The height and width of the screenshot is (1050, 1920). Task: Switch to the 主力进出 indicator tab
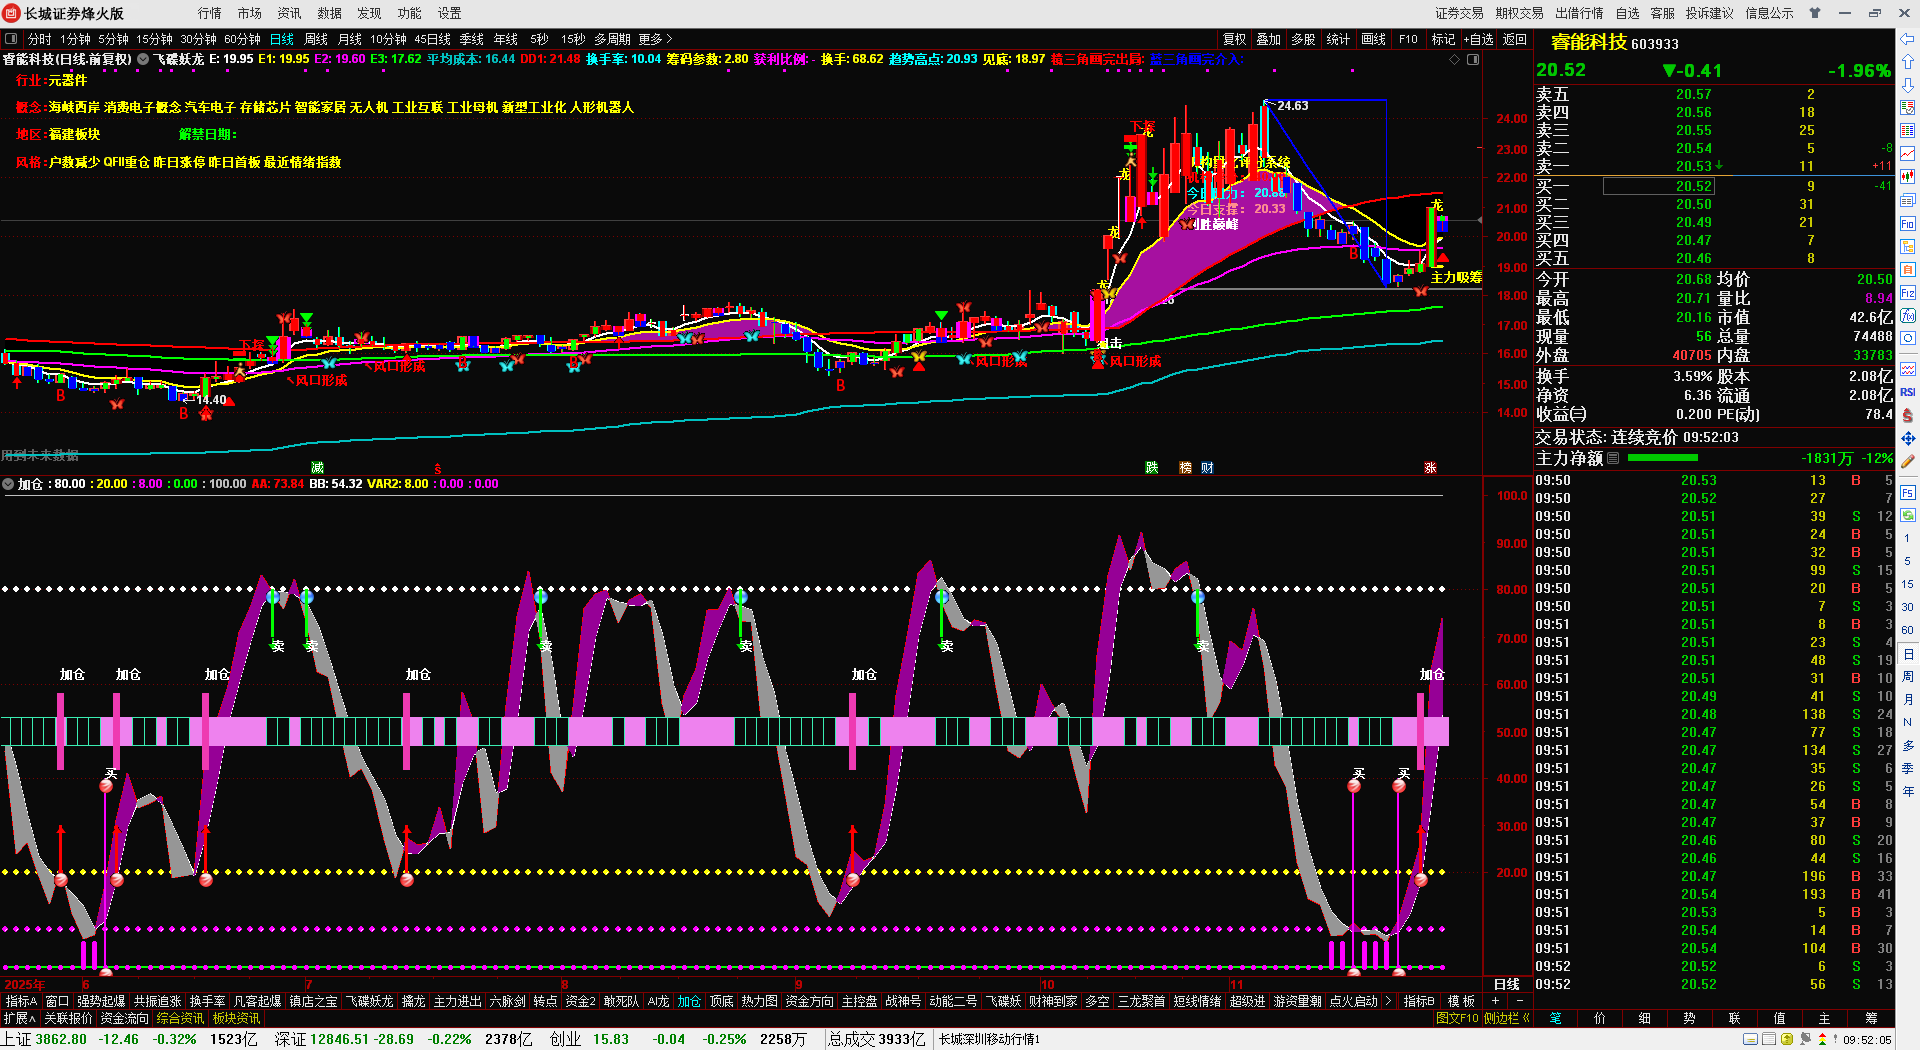pyautogui.click(x=458, y=1001)
